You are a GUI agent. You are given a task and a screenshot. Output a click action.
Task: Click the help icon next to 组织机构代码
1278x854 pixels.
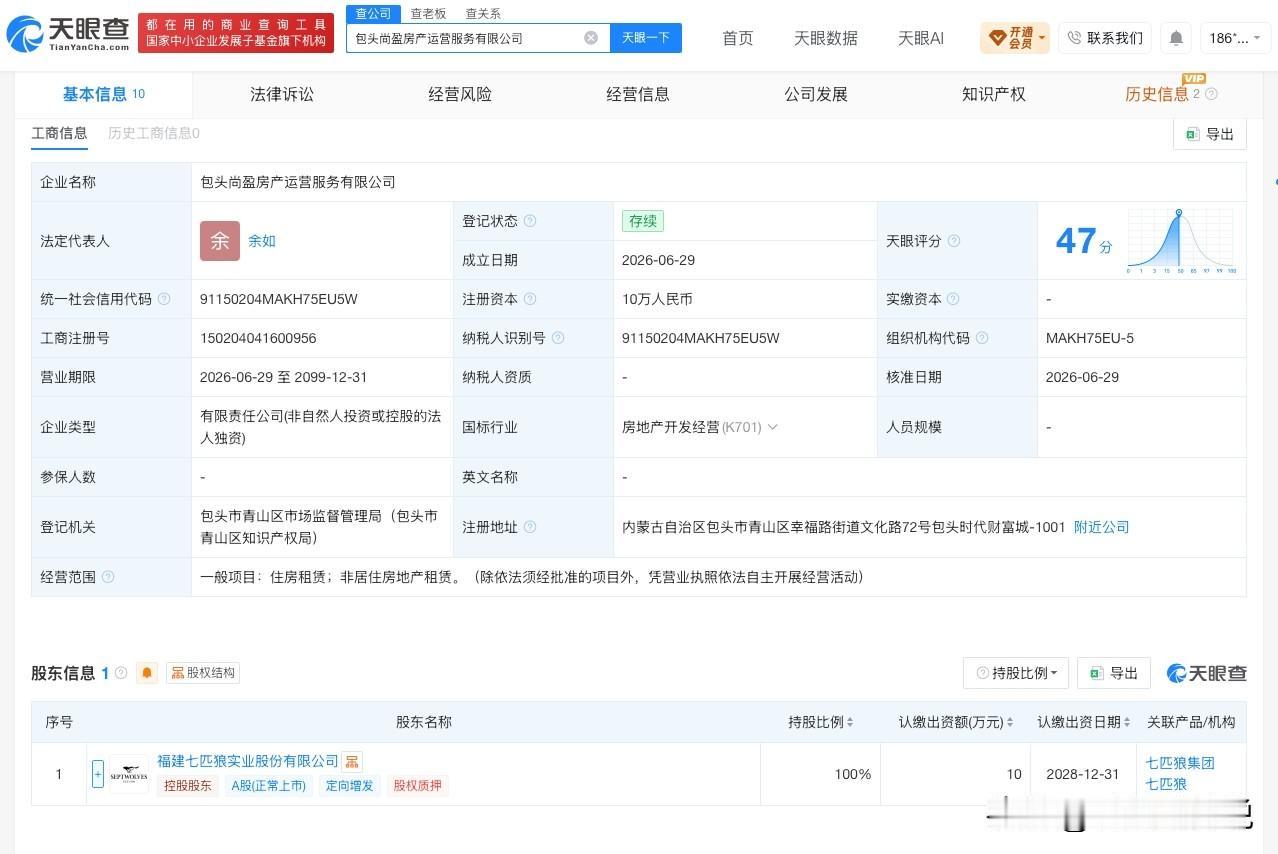982,338
